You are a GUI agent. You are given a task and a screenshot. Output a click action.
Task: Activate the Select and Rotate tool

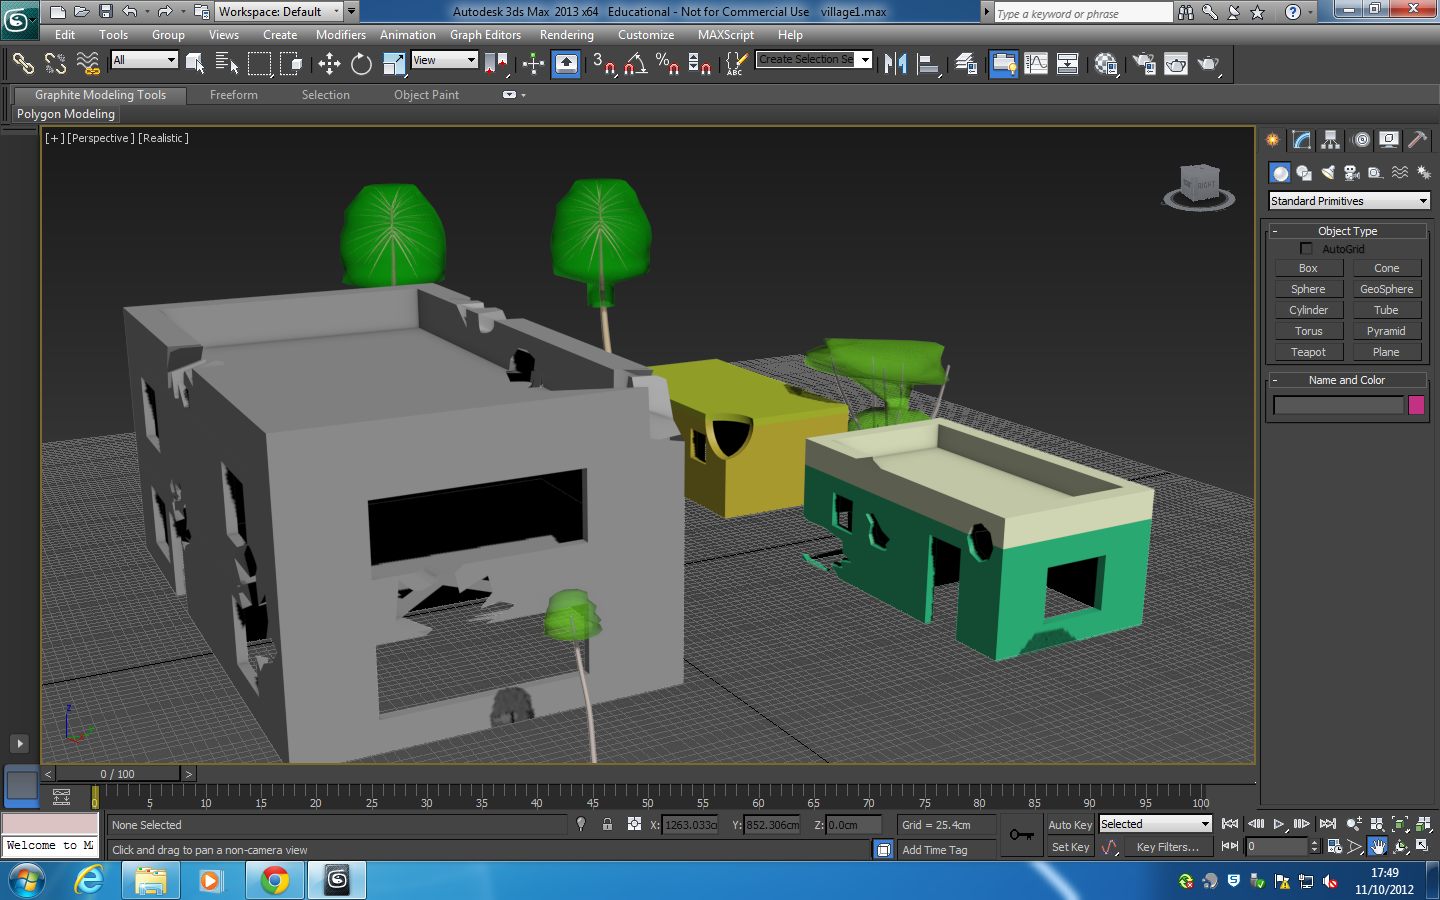click(x=361, y=65)
